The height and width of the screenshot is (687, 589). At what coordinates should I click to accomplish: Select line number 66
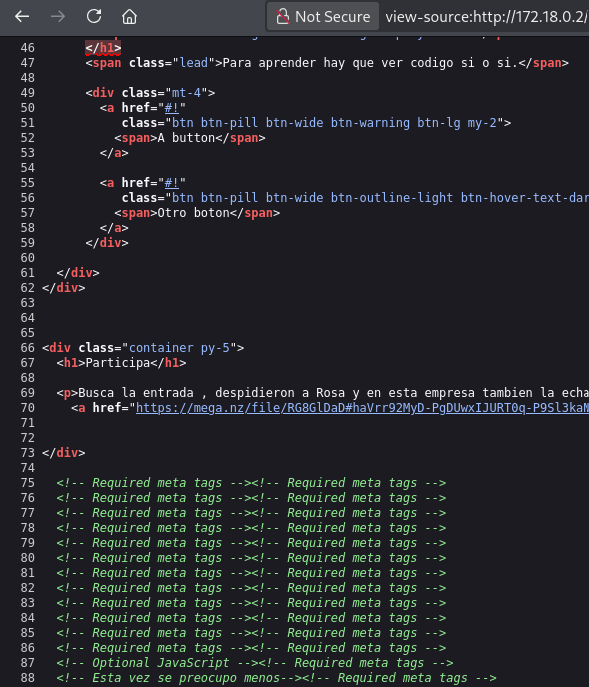[27, 348]
